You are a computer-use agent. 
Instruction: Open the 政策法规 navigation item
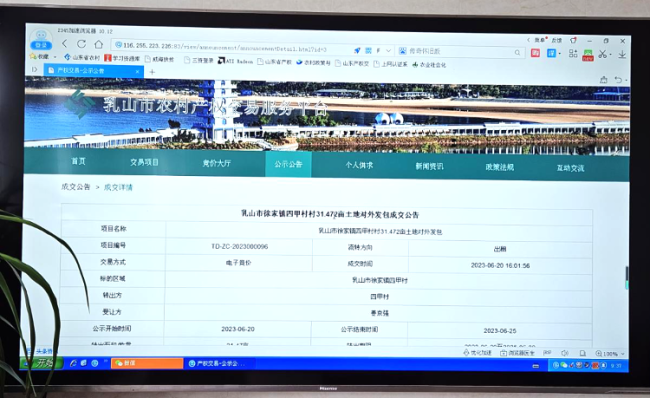(x=500, y=167)
